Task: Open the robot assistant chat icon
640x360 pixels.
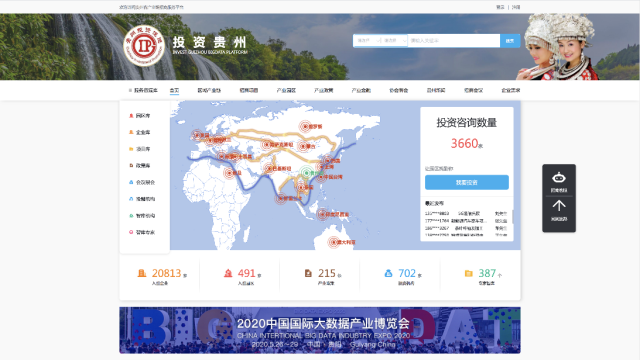Action: pos(559,181)
